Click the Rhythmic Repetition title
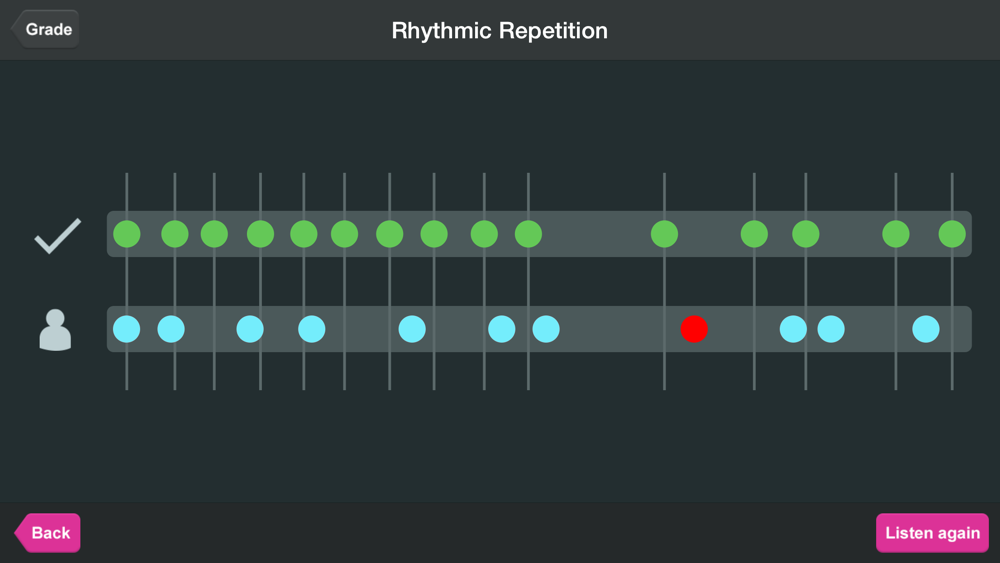Image resolution: width=1000 pixels, height=563 pixels. (499, 31)
